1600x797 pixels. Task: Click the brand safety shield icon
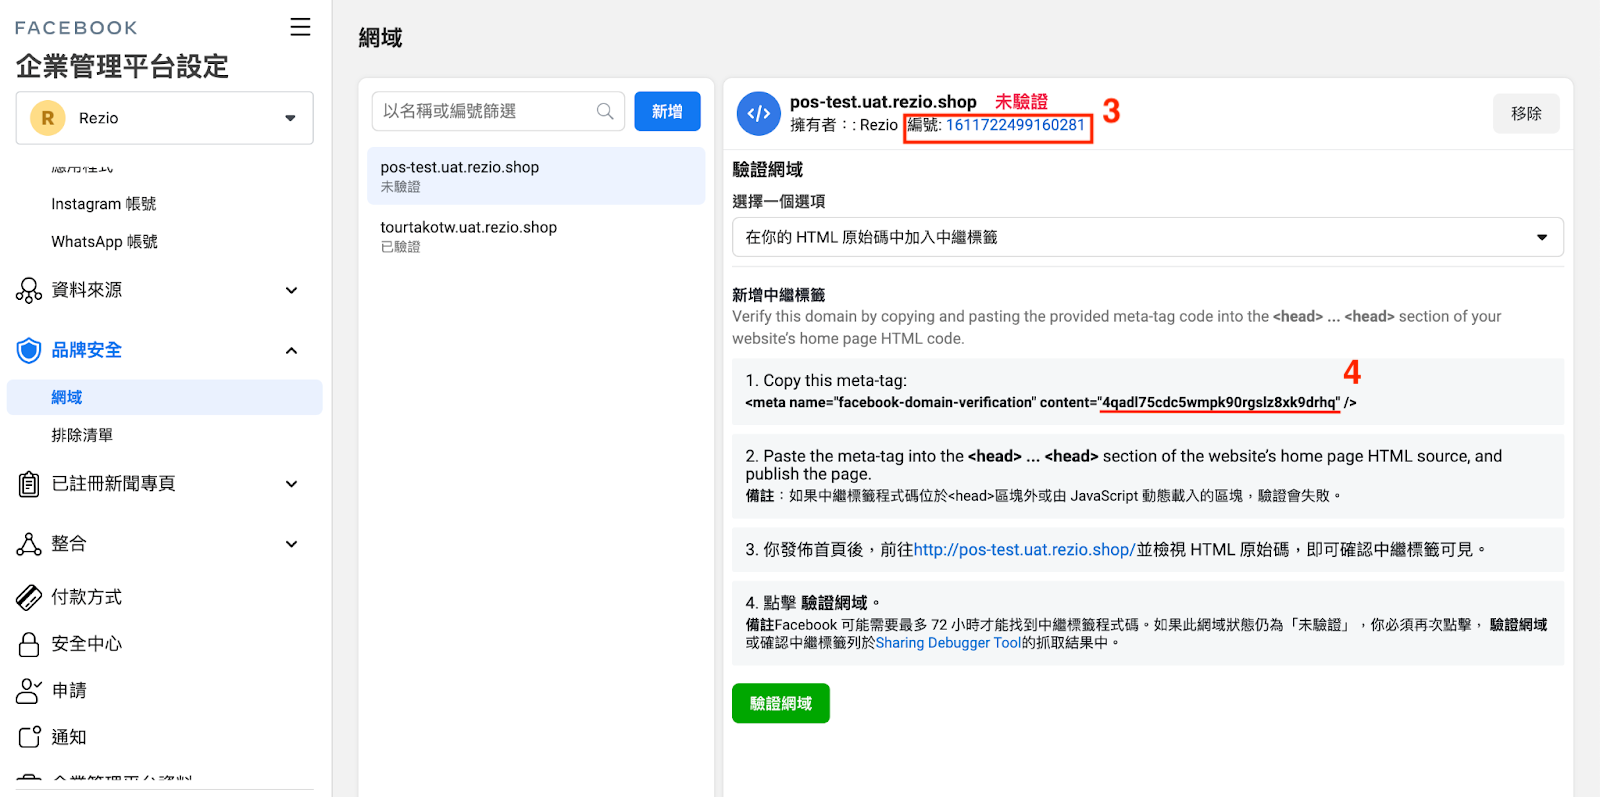(x=29, y=350)
